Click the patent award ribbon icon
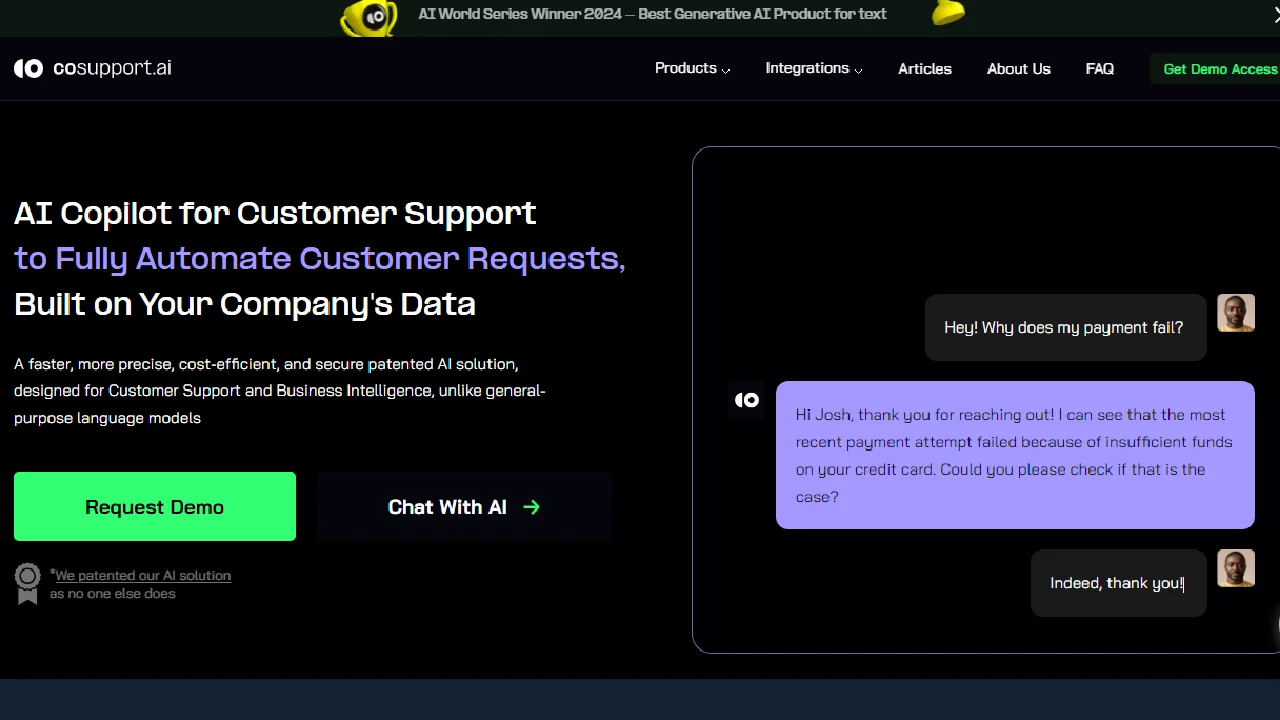 click(27, 584)
